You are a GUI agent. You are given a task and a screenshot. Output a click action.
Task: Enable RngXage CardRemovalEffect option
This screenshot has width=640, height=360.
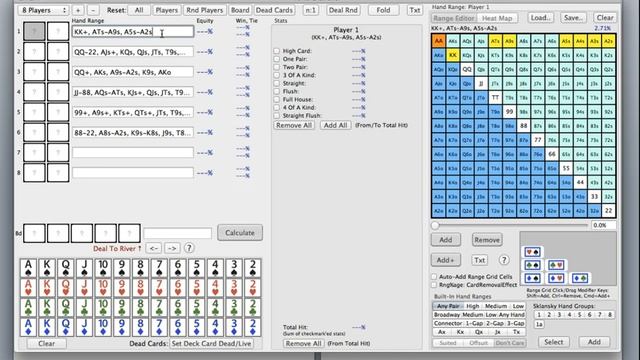click(434, 285)
